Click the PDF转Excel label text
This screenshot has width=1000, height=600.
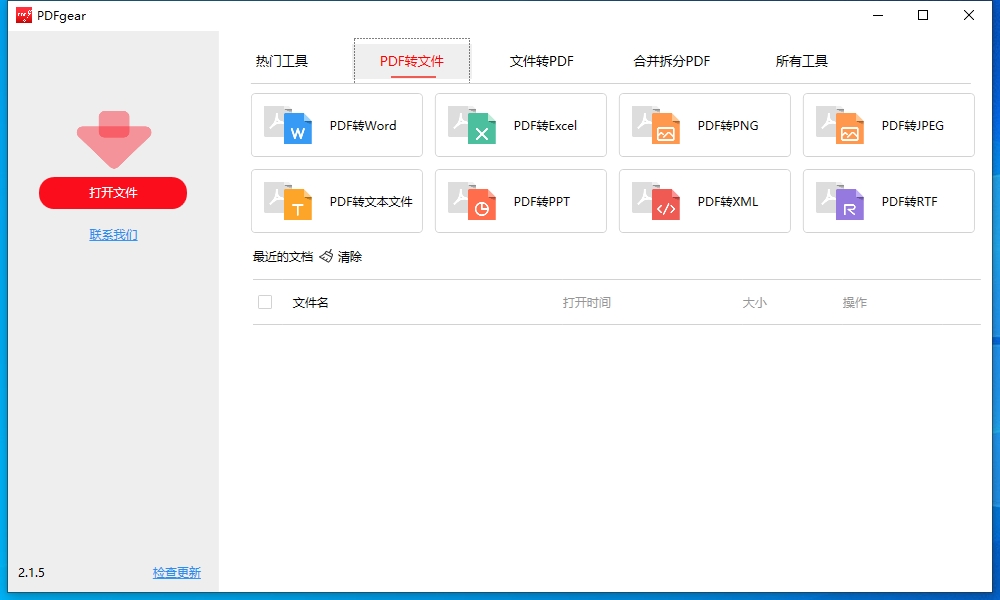click(x=545, y=126)
